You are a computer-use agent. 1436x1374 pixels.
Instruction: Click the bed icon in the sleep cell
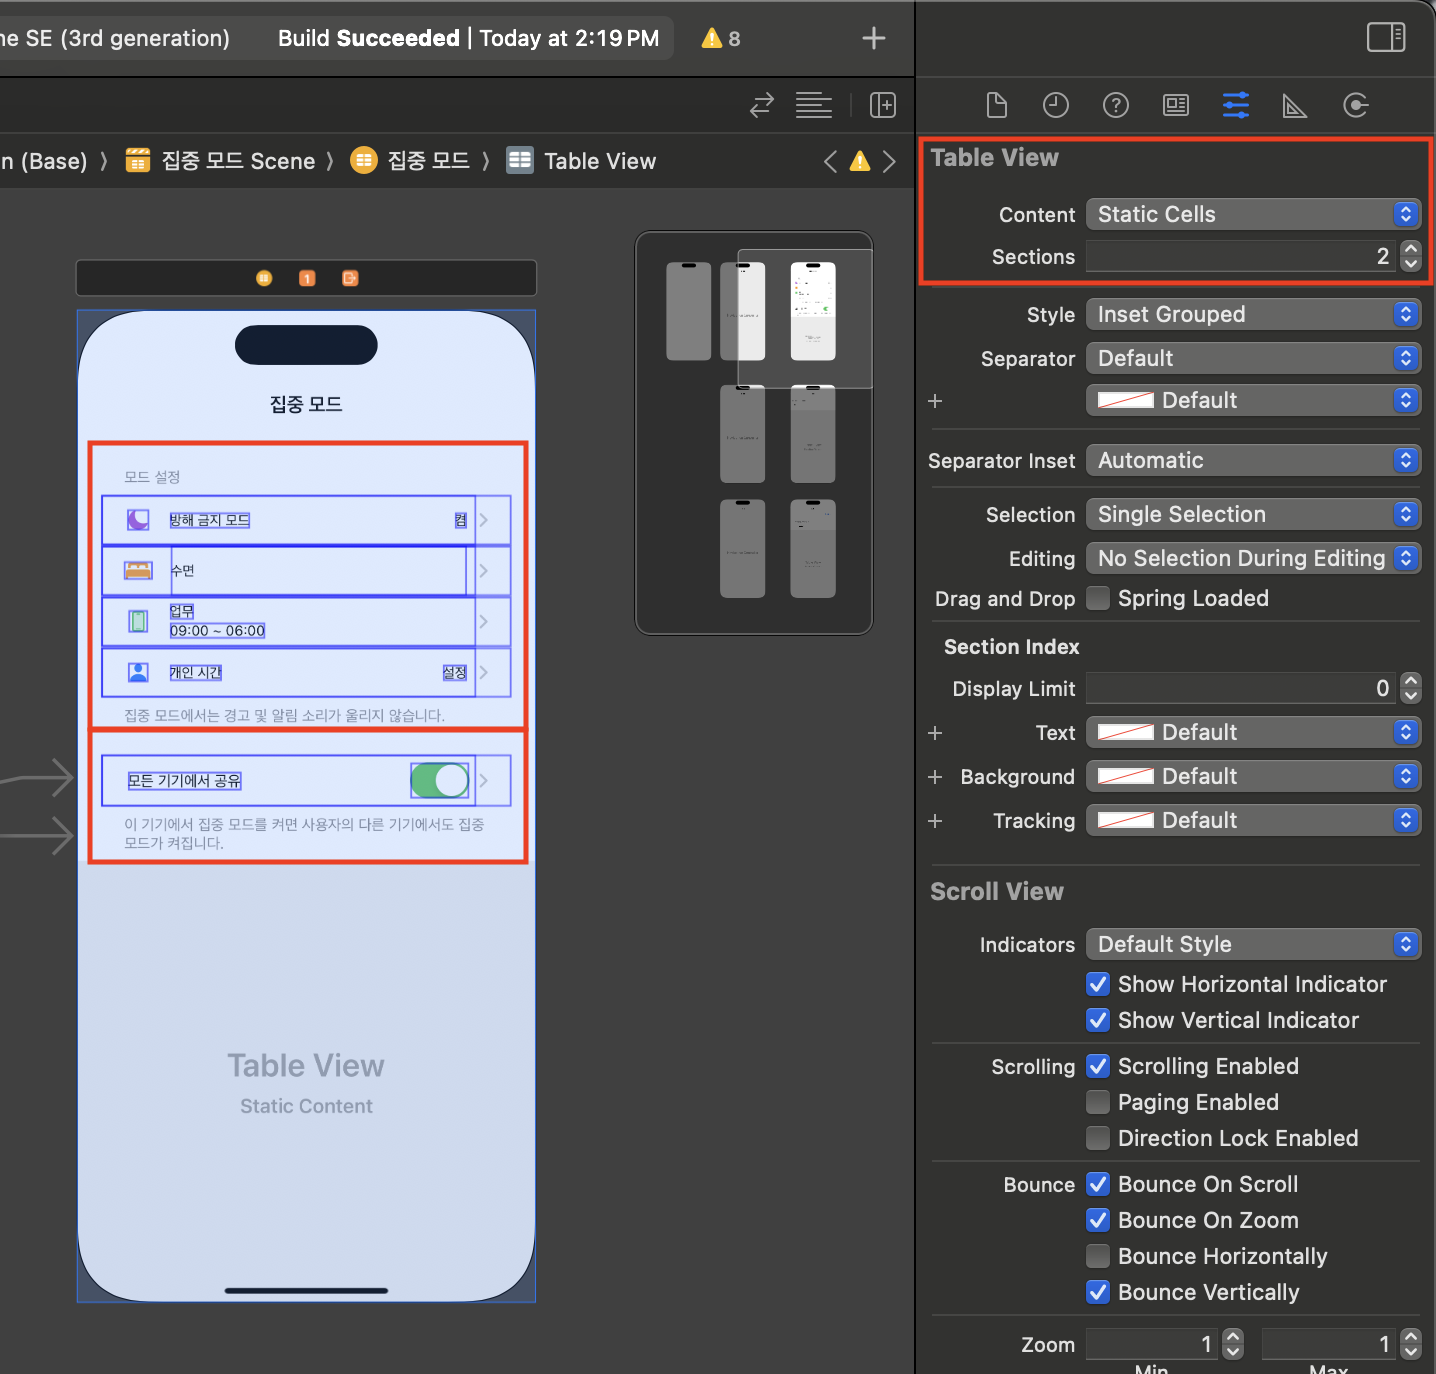point(138,570)
